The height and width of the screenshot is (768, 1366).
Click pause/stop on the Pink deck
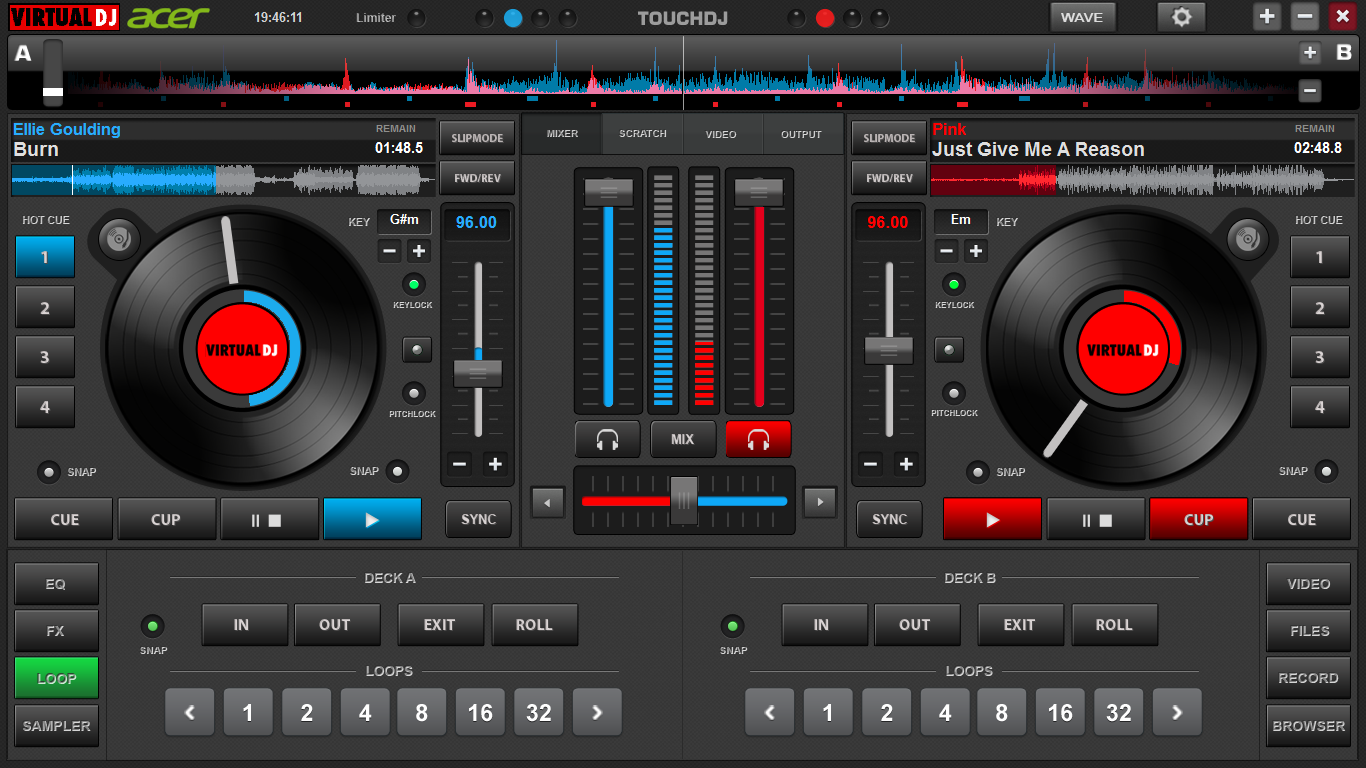tap(1095, 519)
